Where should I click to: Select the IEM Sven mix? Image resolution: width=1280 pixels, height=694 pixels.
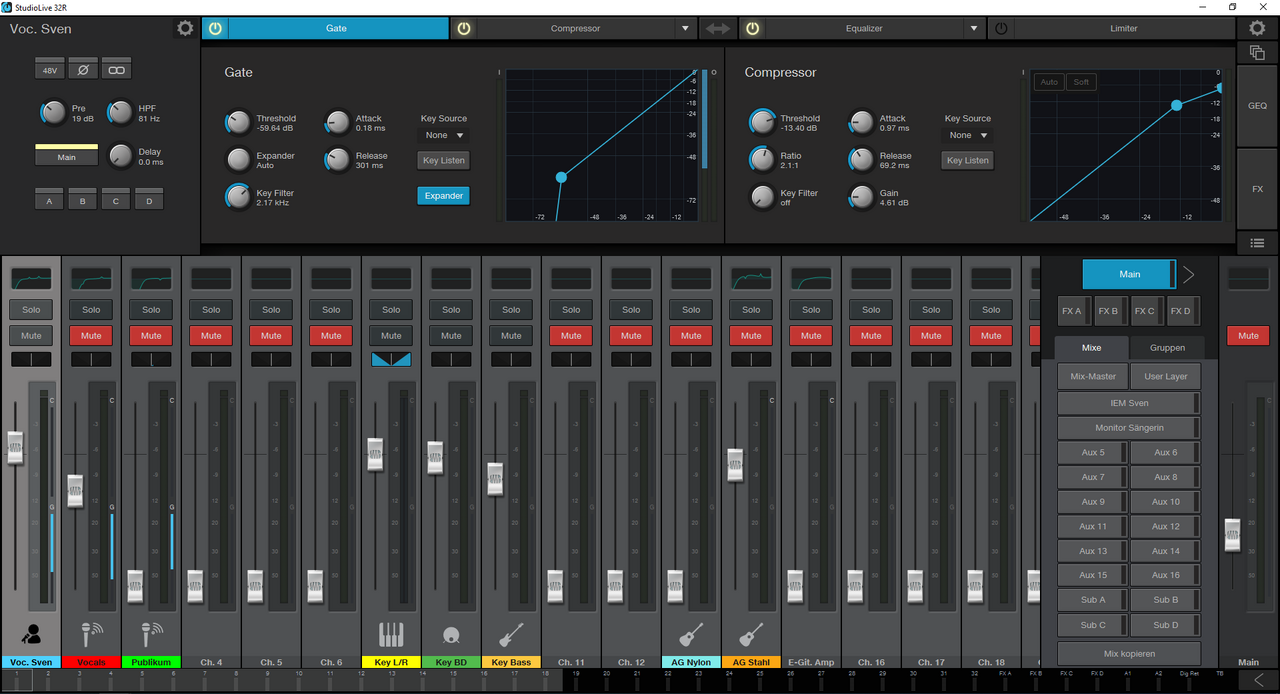1129,403
